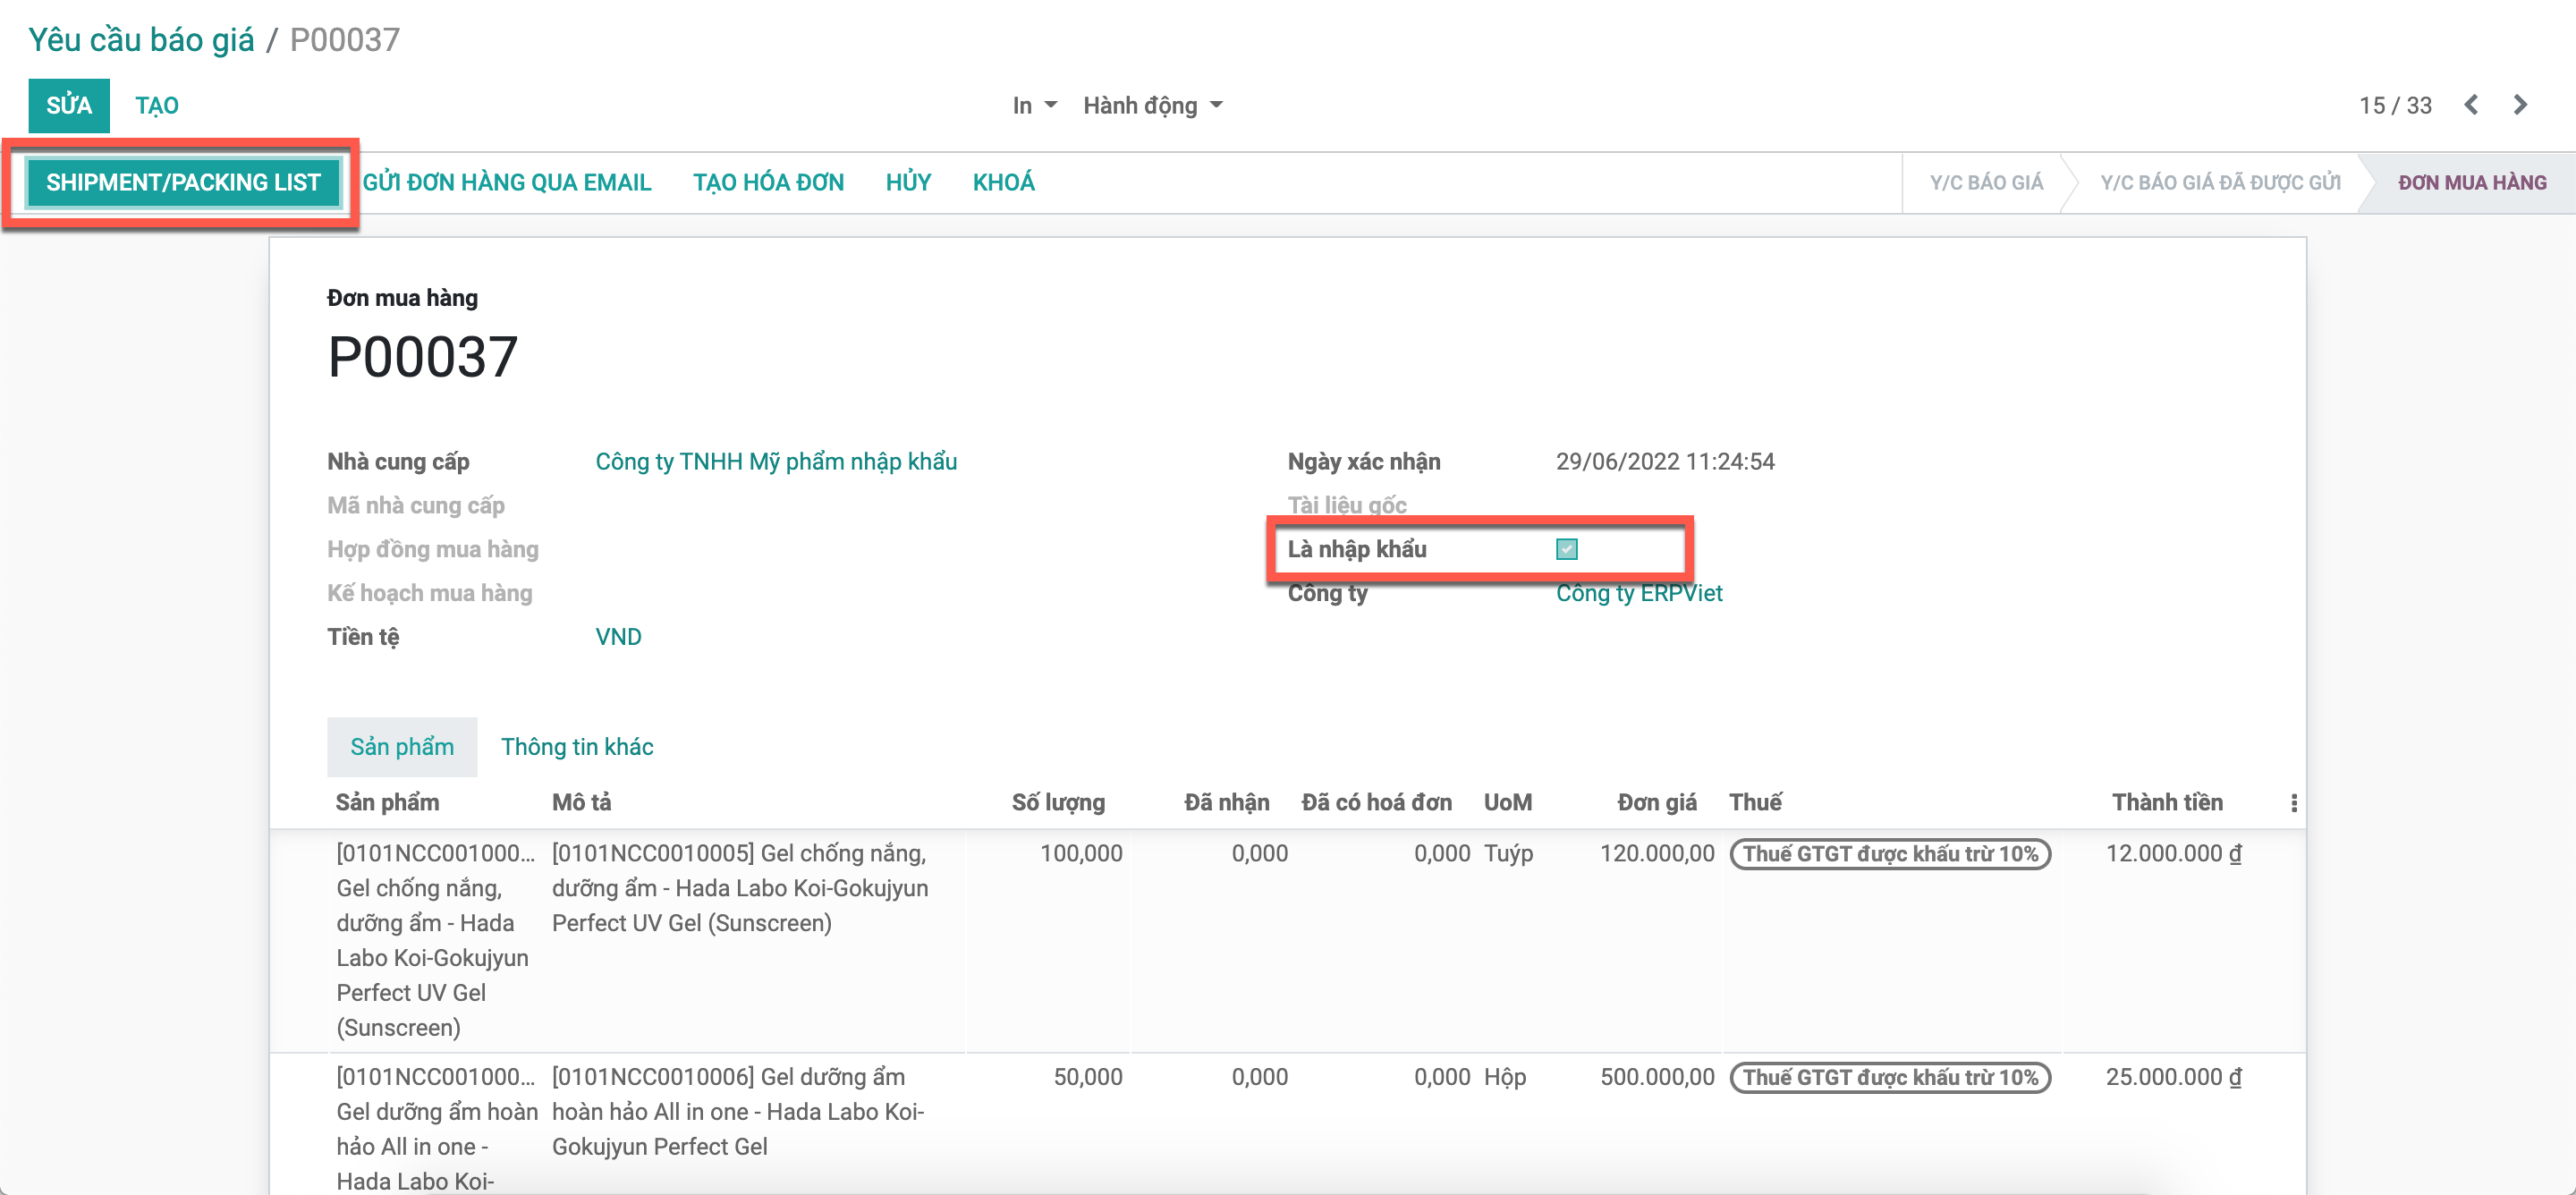Sort by Đã nhận column header
2576x1195 pixels.
click(x=1226, y=803)
